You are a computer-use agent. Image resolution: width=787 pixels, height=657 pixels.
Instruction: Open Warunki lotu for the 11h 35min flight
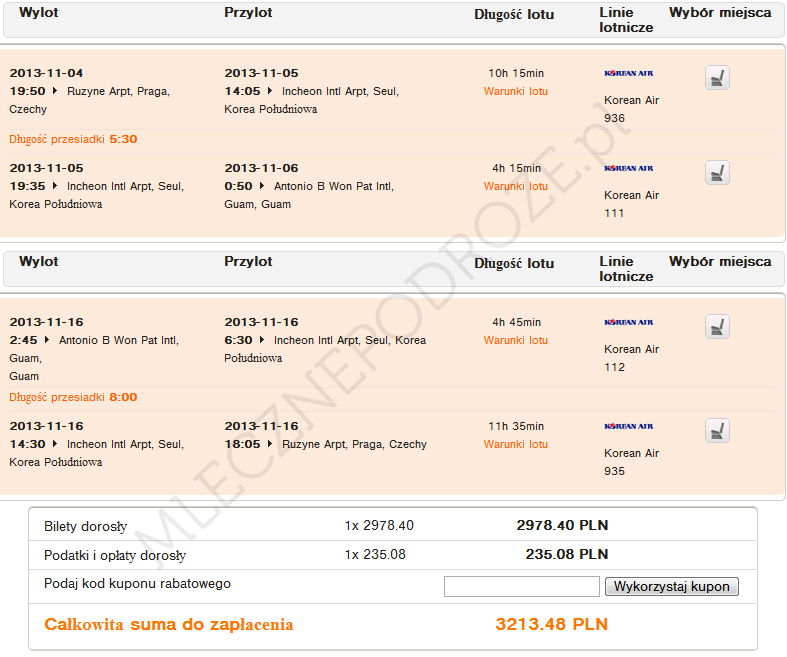tap(515, 444)
